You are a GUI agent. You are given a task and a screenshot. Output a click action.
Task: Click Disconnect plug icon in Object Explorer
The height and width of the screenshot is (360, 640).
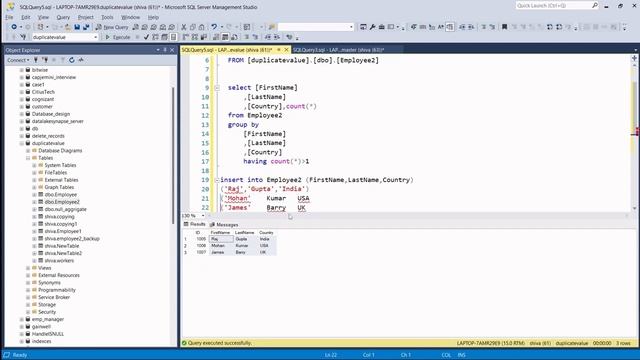click(45, 60)
